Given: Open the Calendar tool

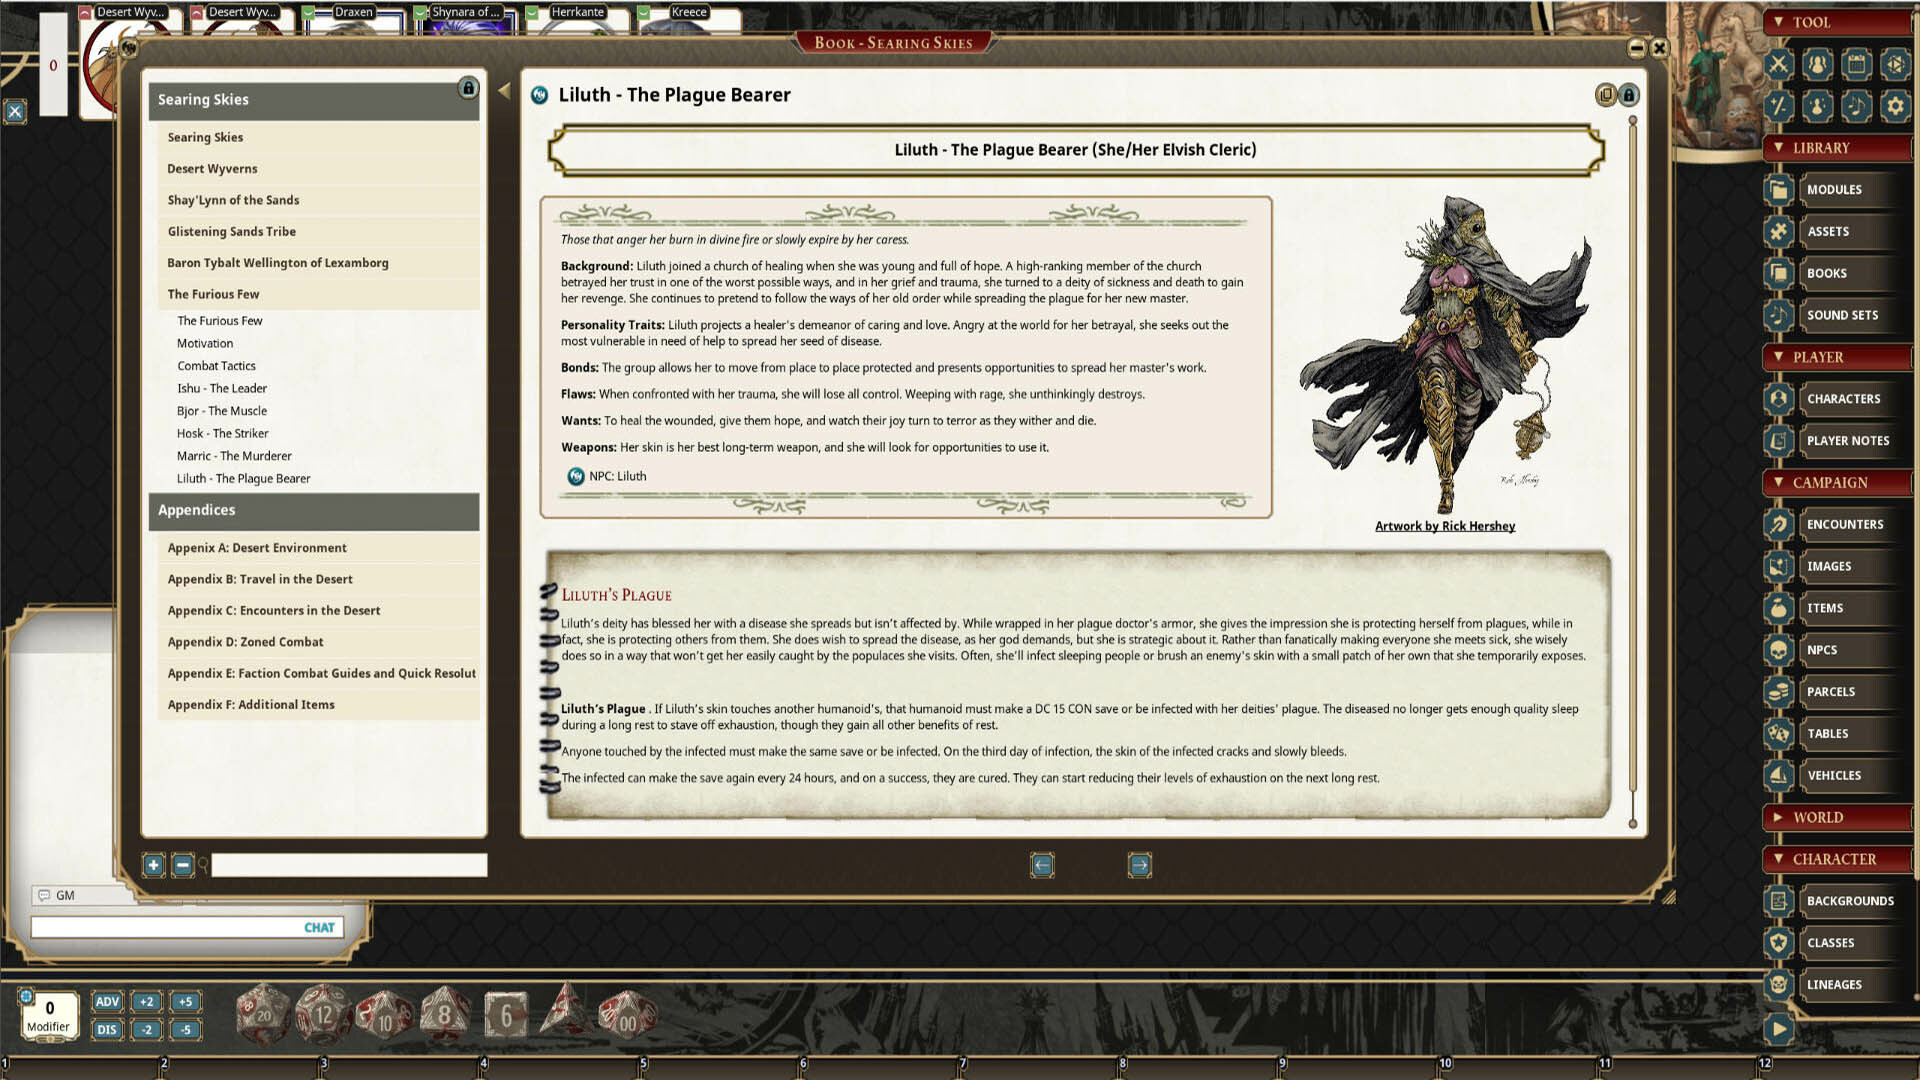Looking at the screenshot, I should 1857,65.
